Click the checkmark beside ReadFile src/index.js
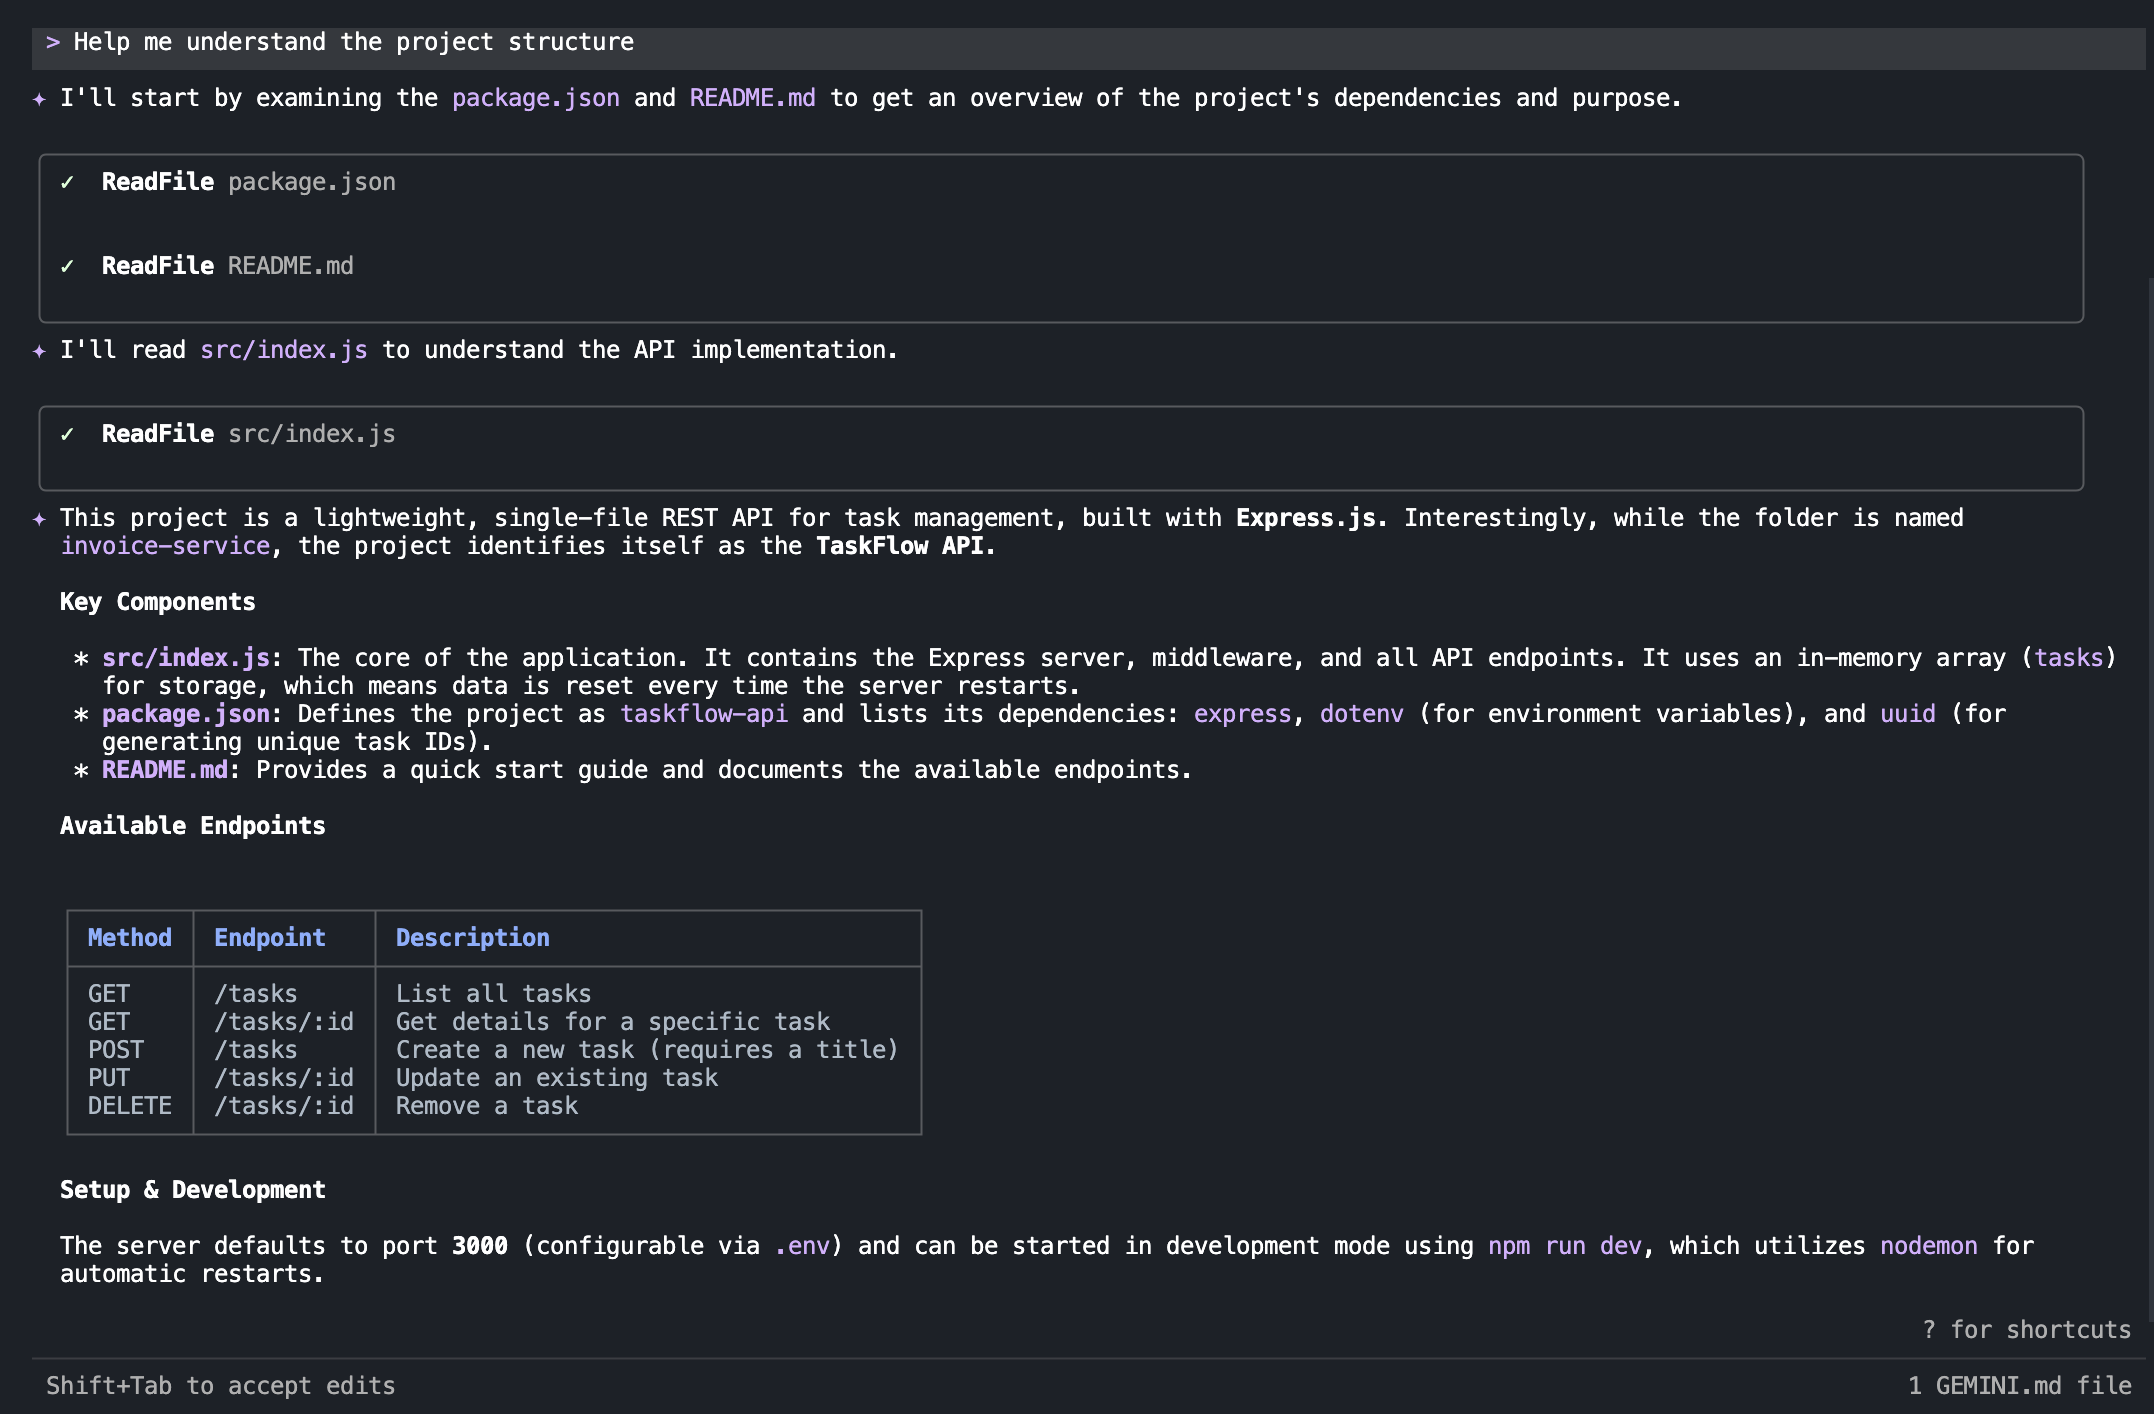This screenshot has height=1414, width=2154. tap(68, 433)
